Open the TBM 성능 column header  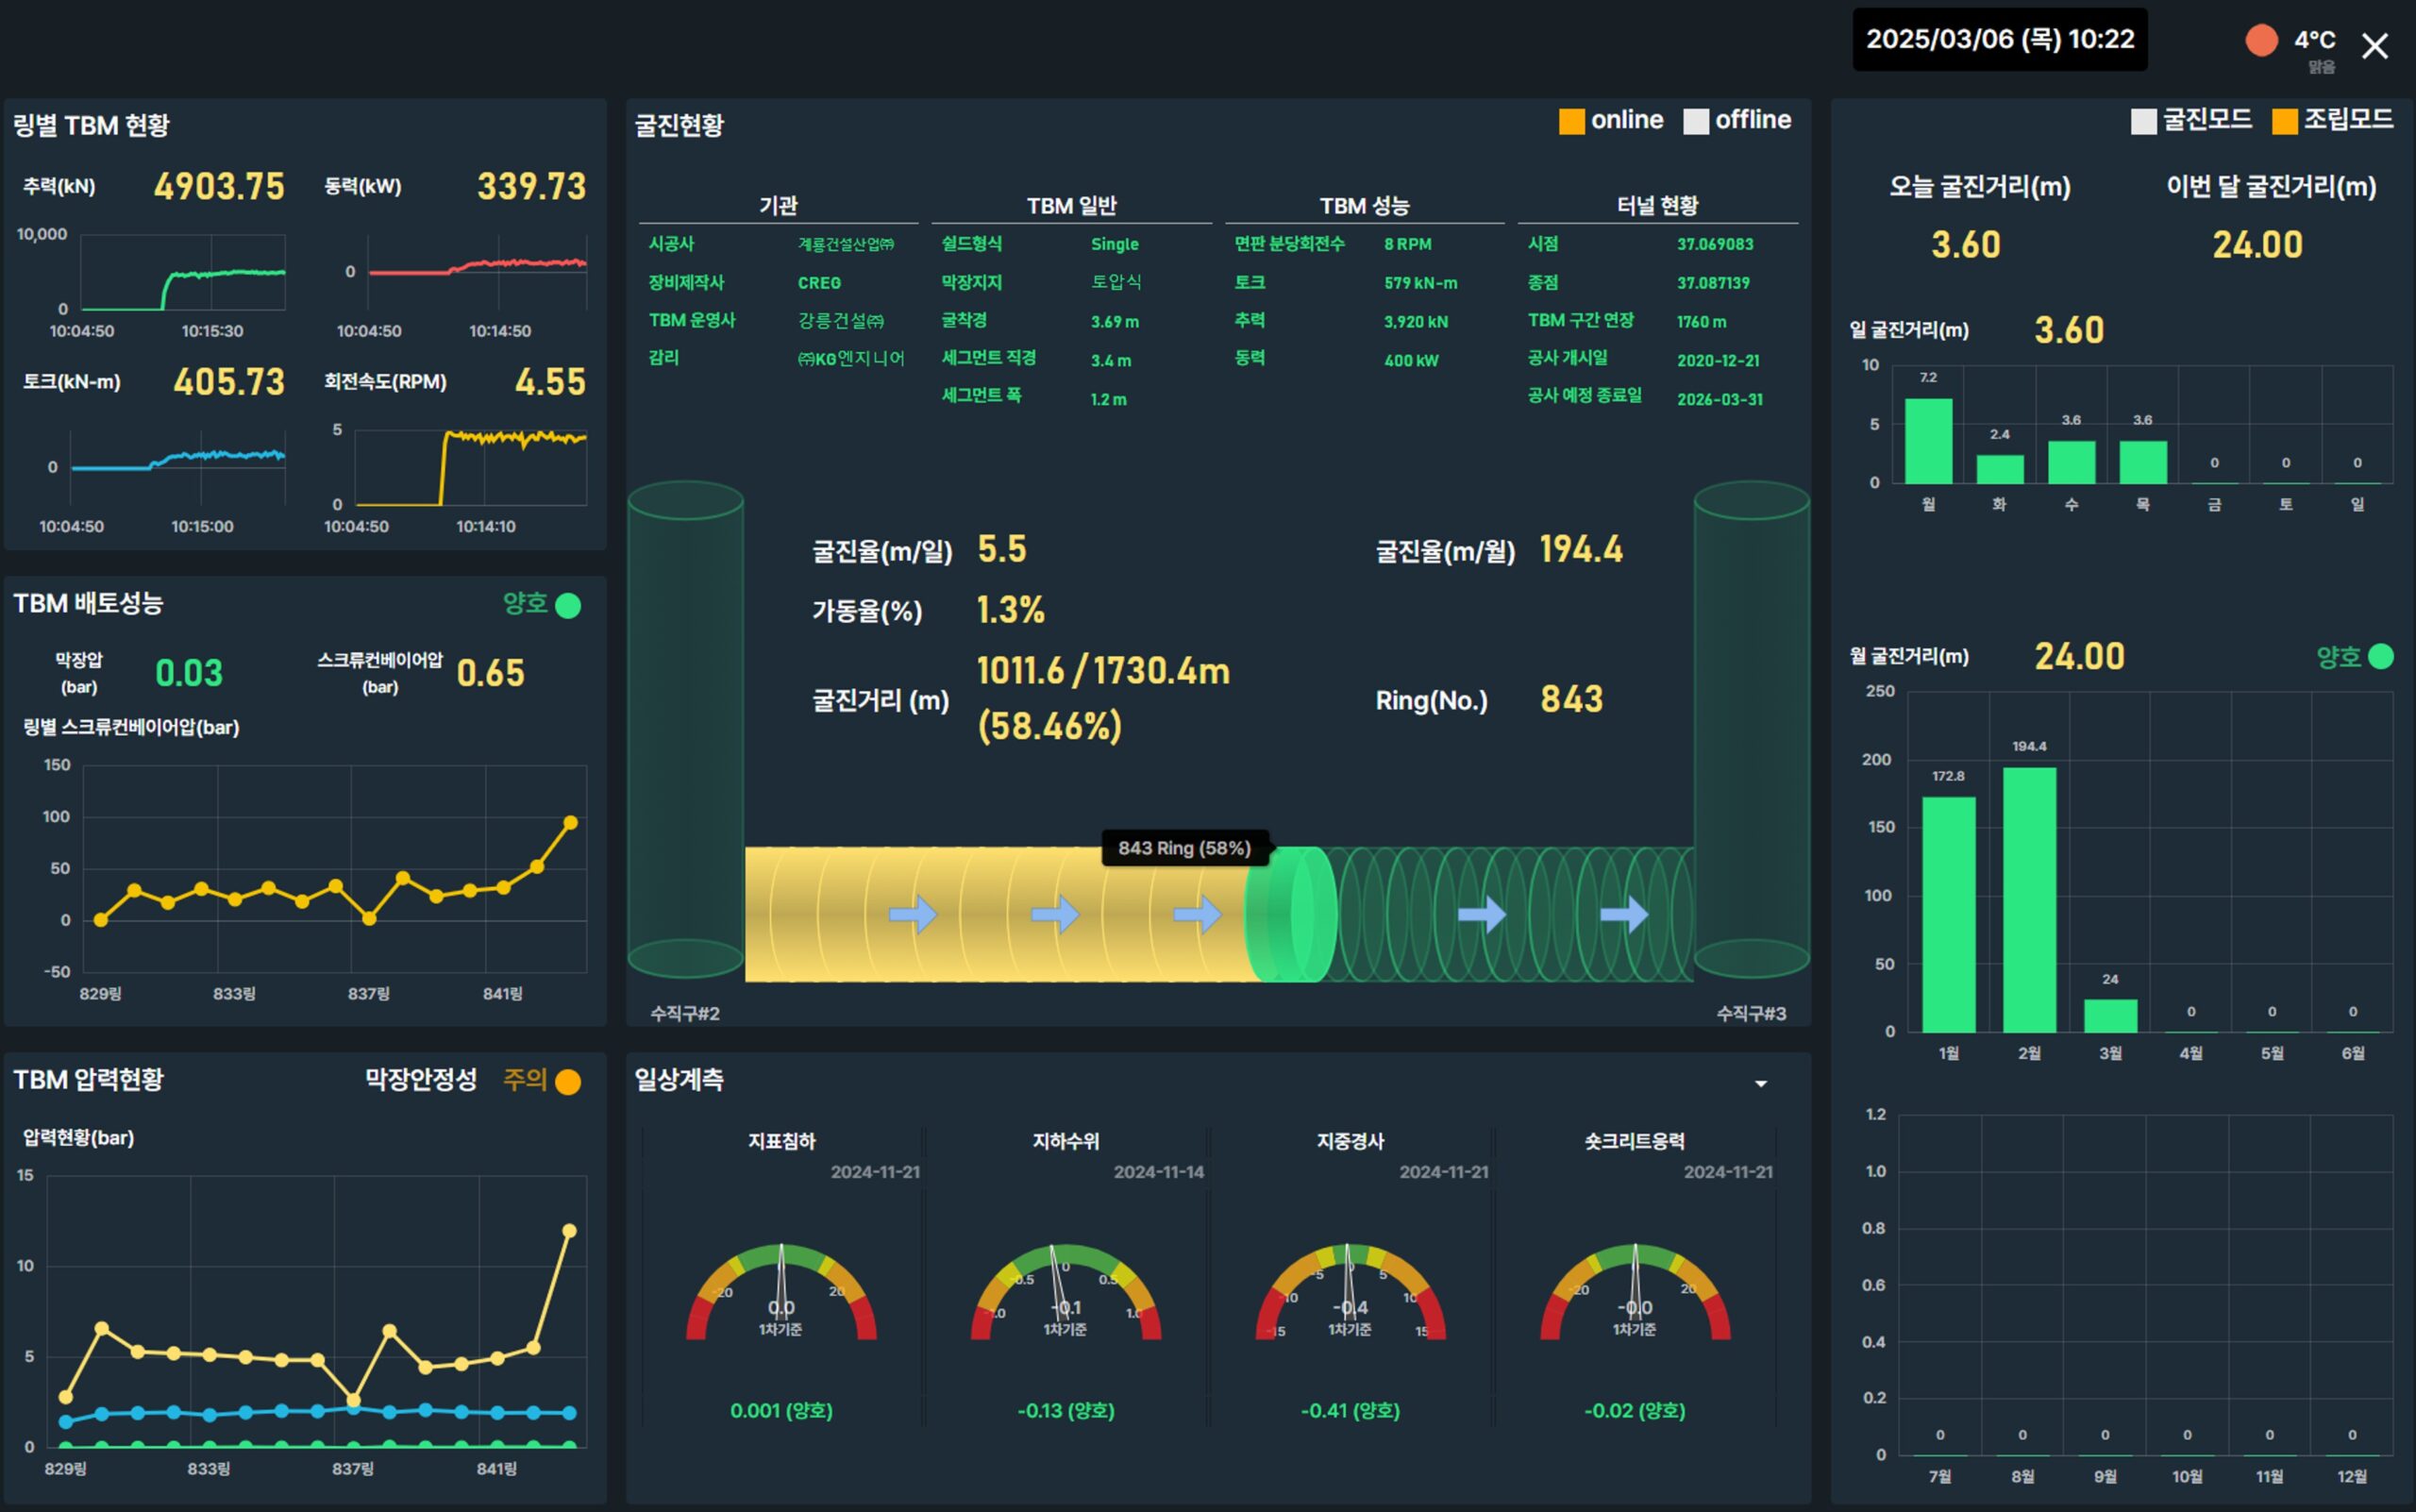[1364, 205]
